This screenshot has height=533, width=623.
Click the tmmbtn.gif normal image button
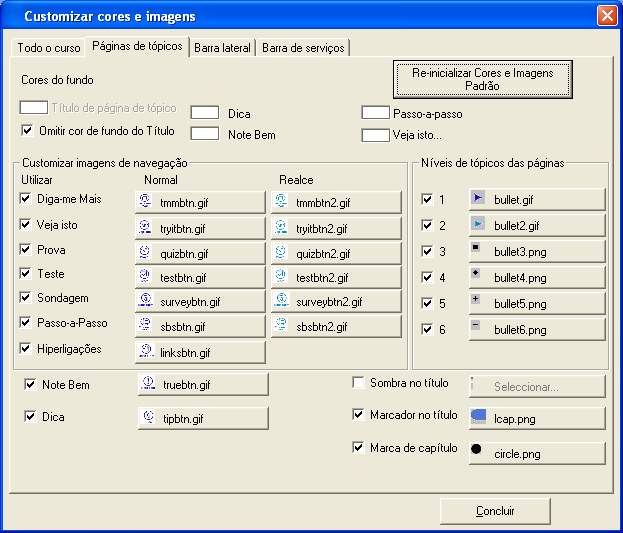click(200, 202)
